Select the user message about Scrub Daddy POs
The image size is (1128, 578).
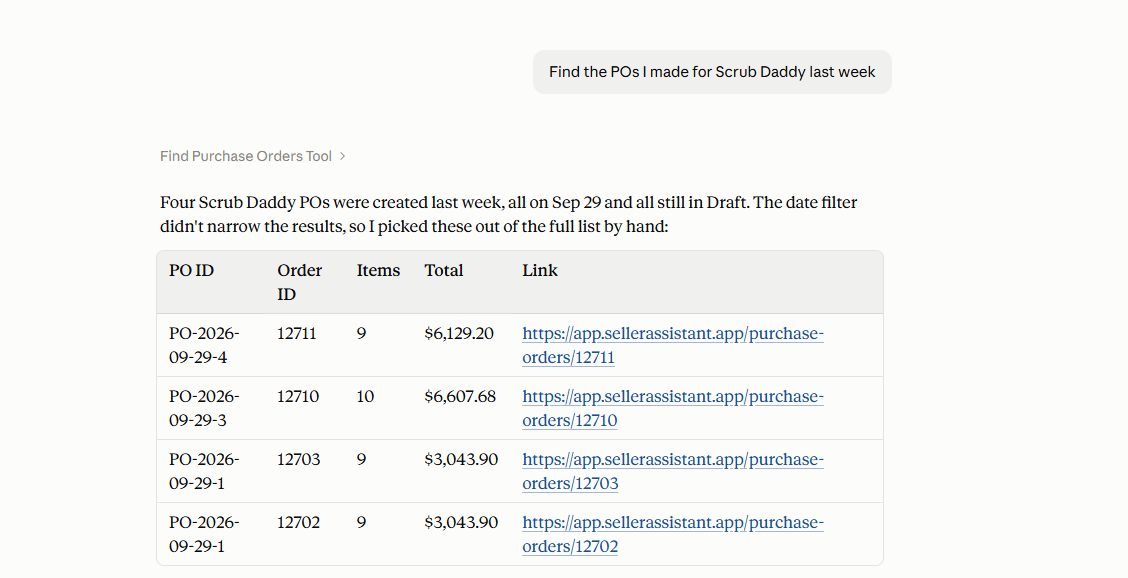point(712,72)
